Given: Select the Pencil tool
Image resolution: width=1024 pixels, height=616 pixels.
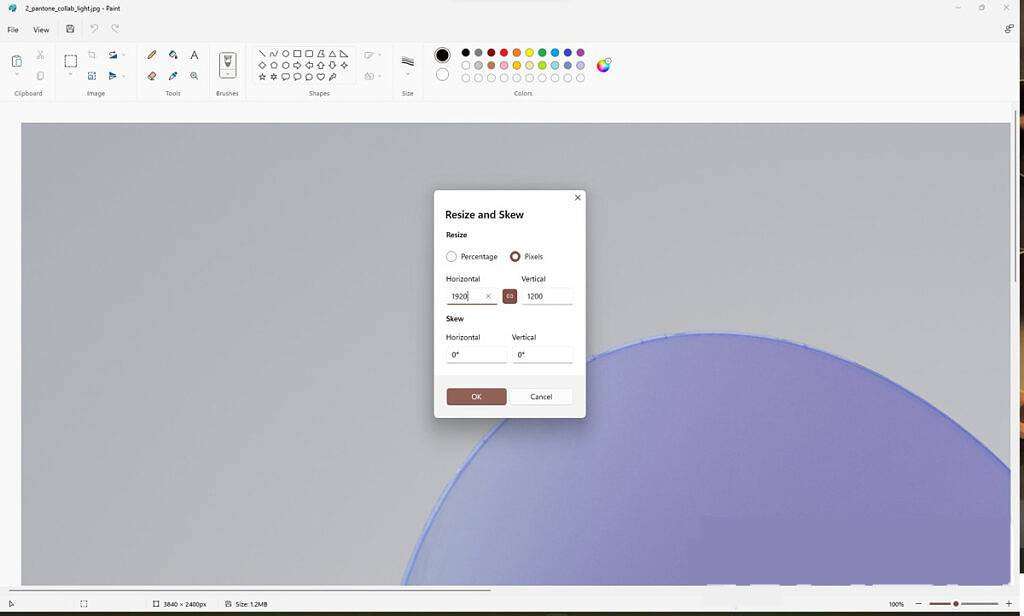Looking at the screenshot, I should click(152, 55).
